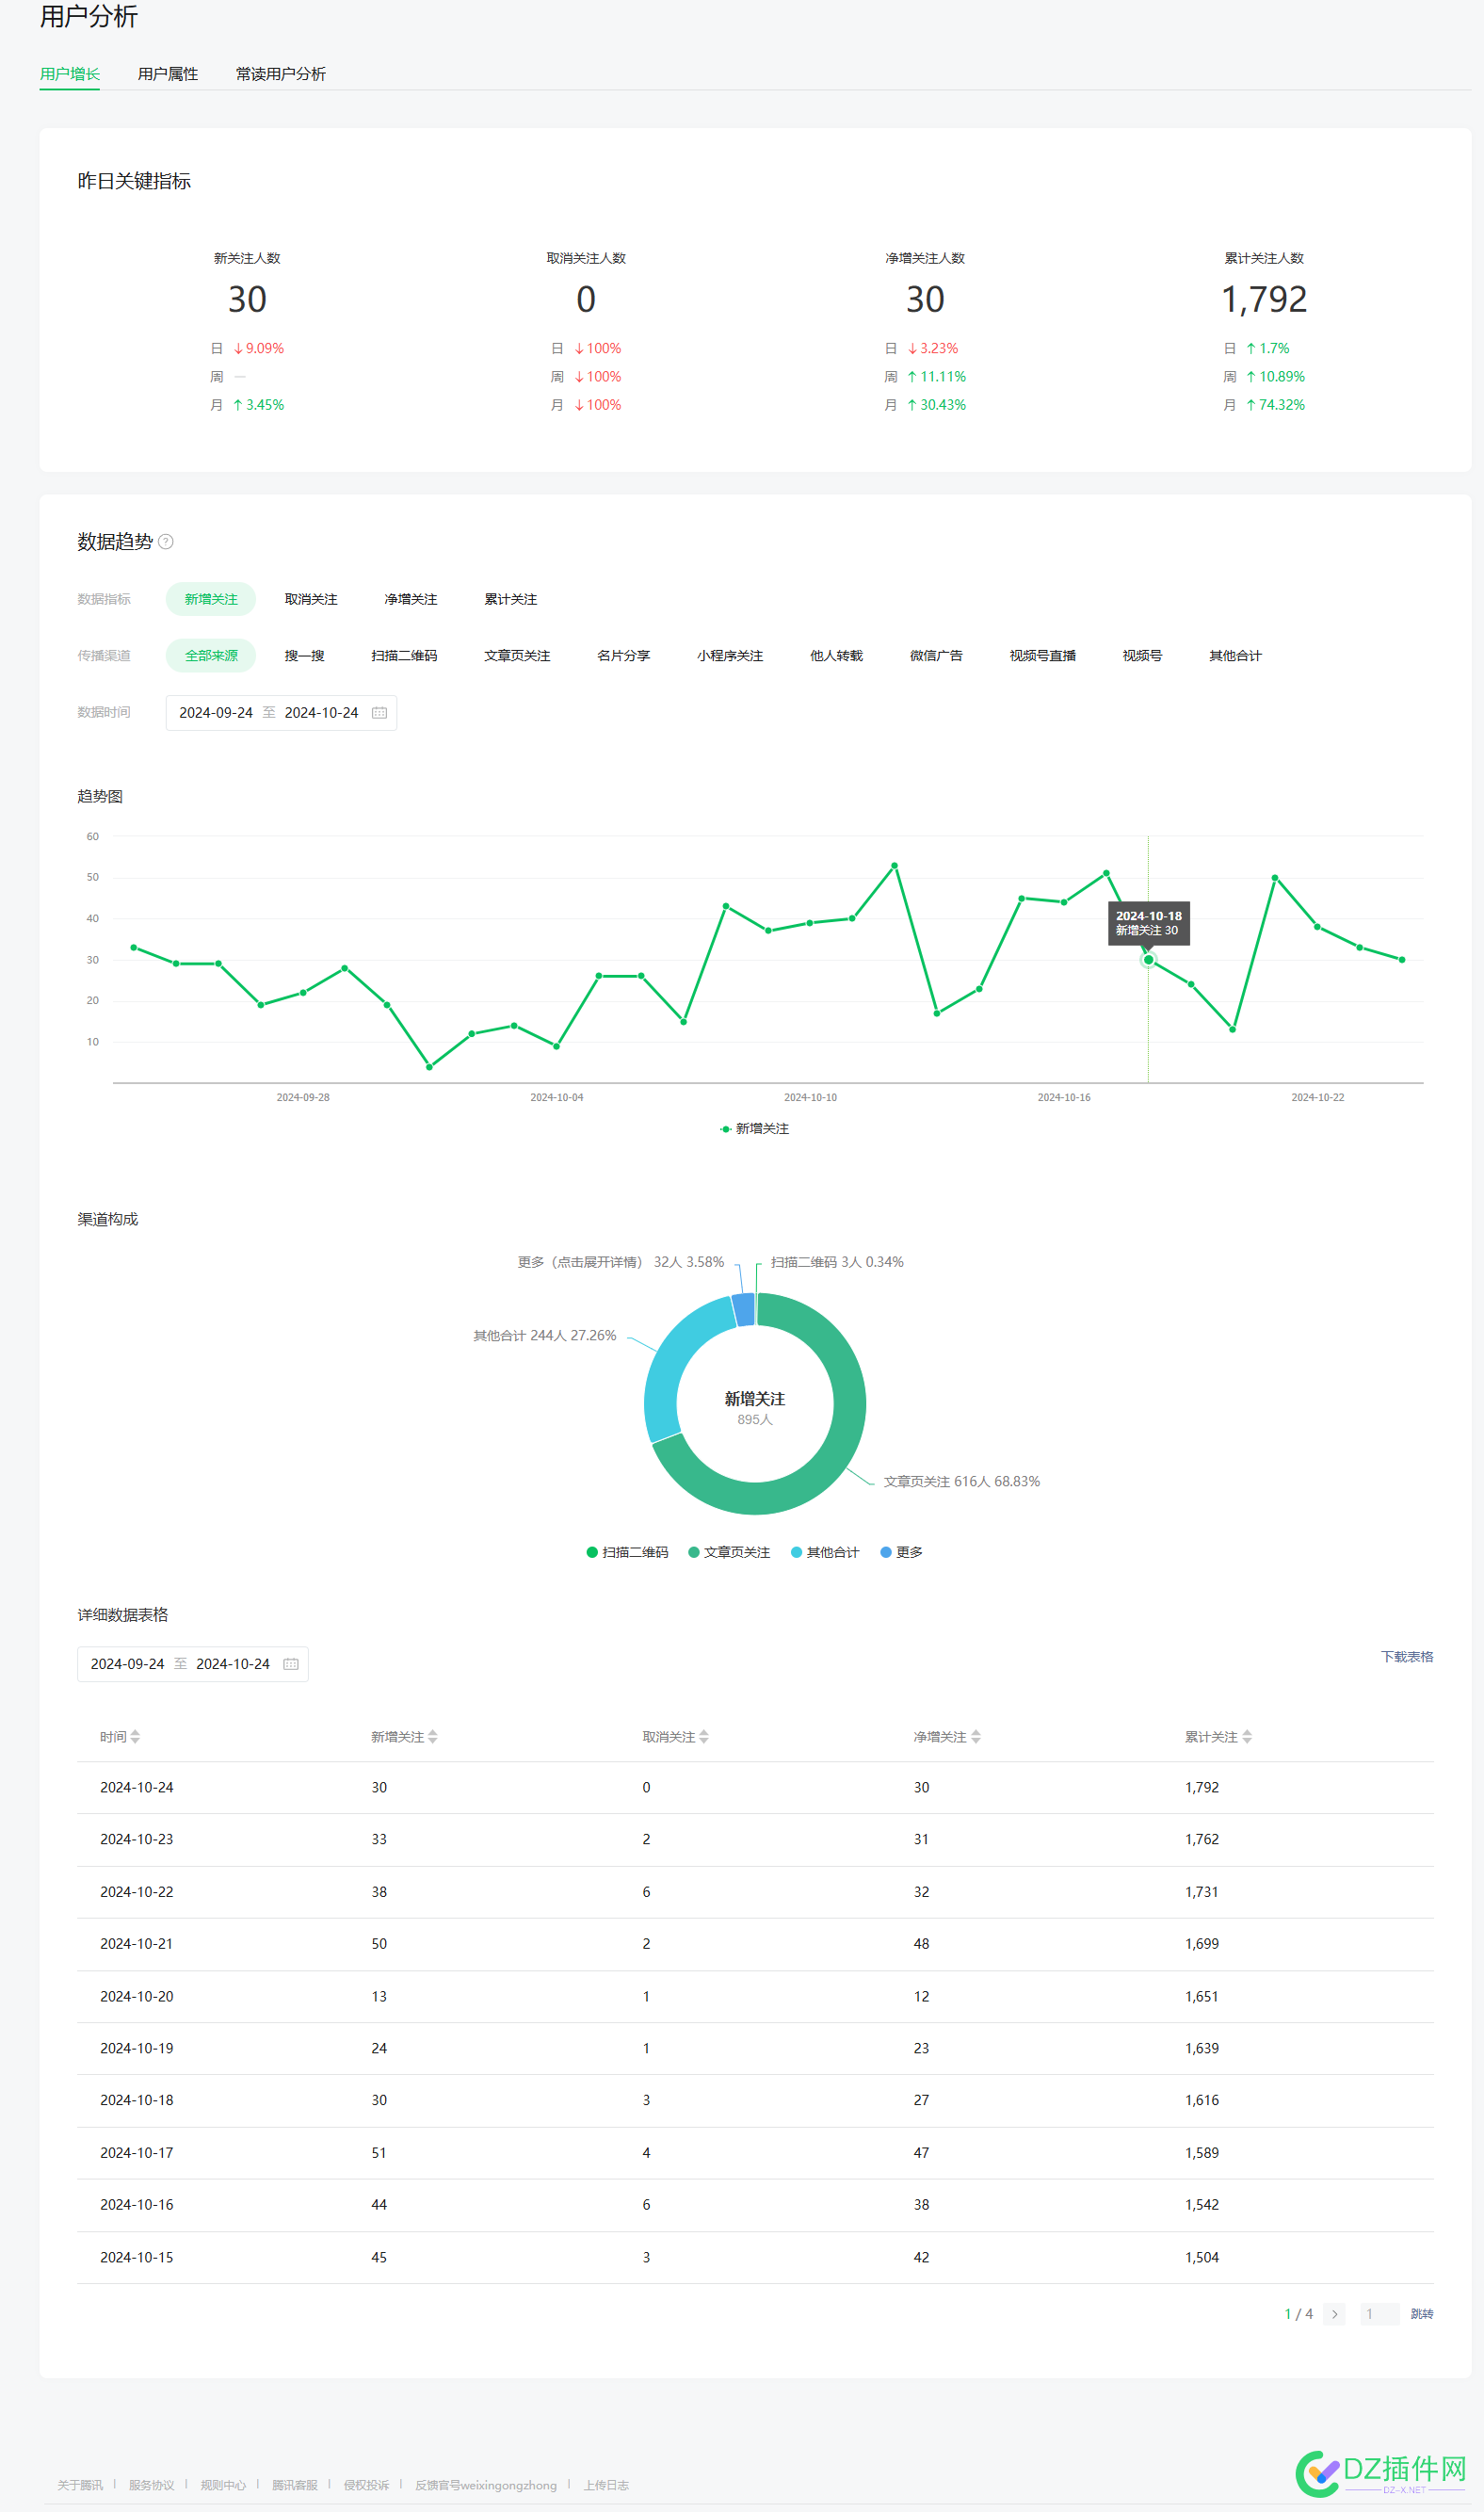Choose 视频号直播 channel filter
Viewport: 1484px width, 2512px height.
pos(1043,655)
